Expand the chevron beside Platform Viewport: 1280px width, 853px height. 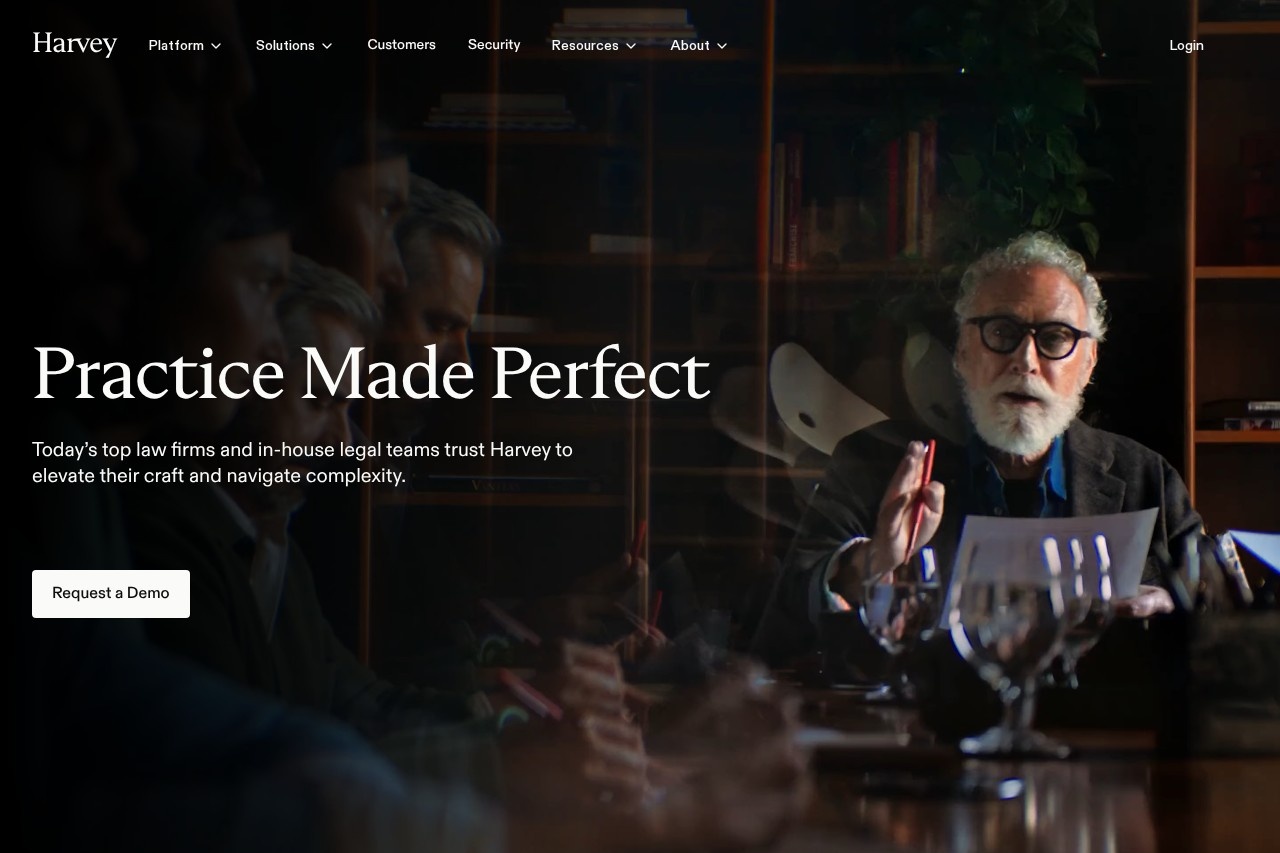[216, 46]
